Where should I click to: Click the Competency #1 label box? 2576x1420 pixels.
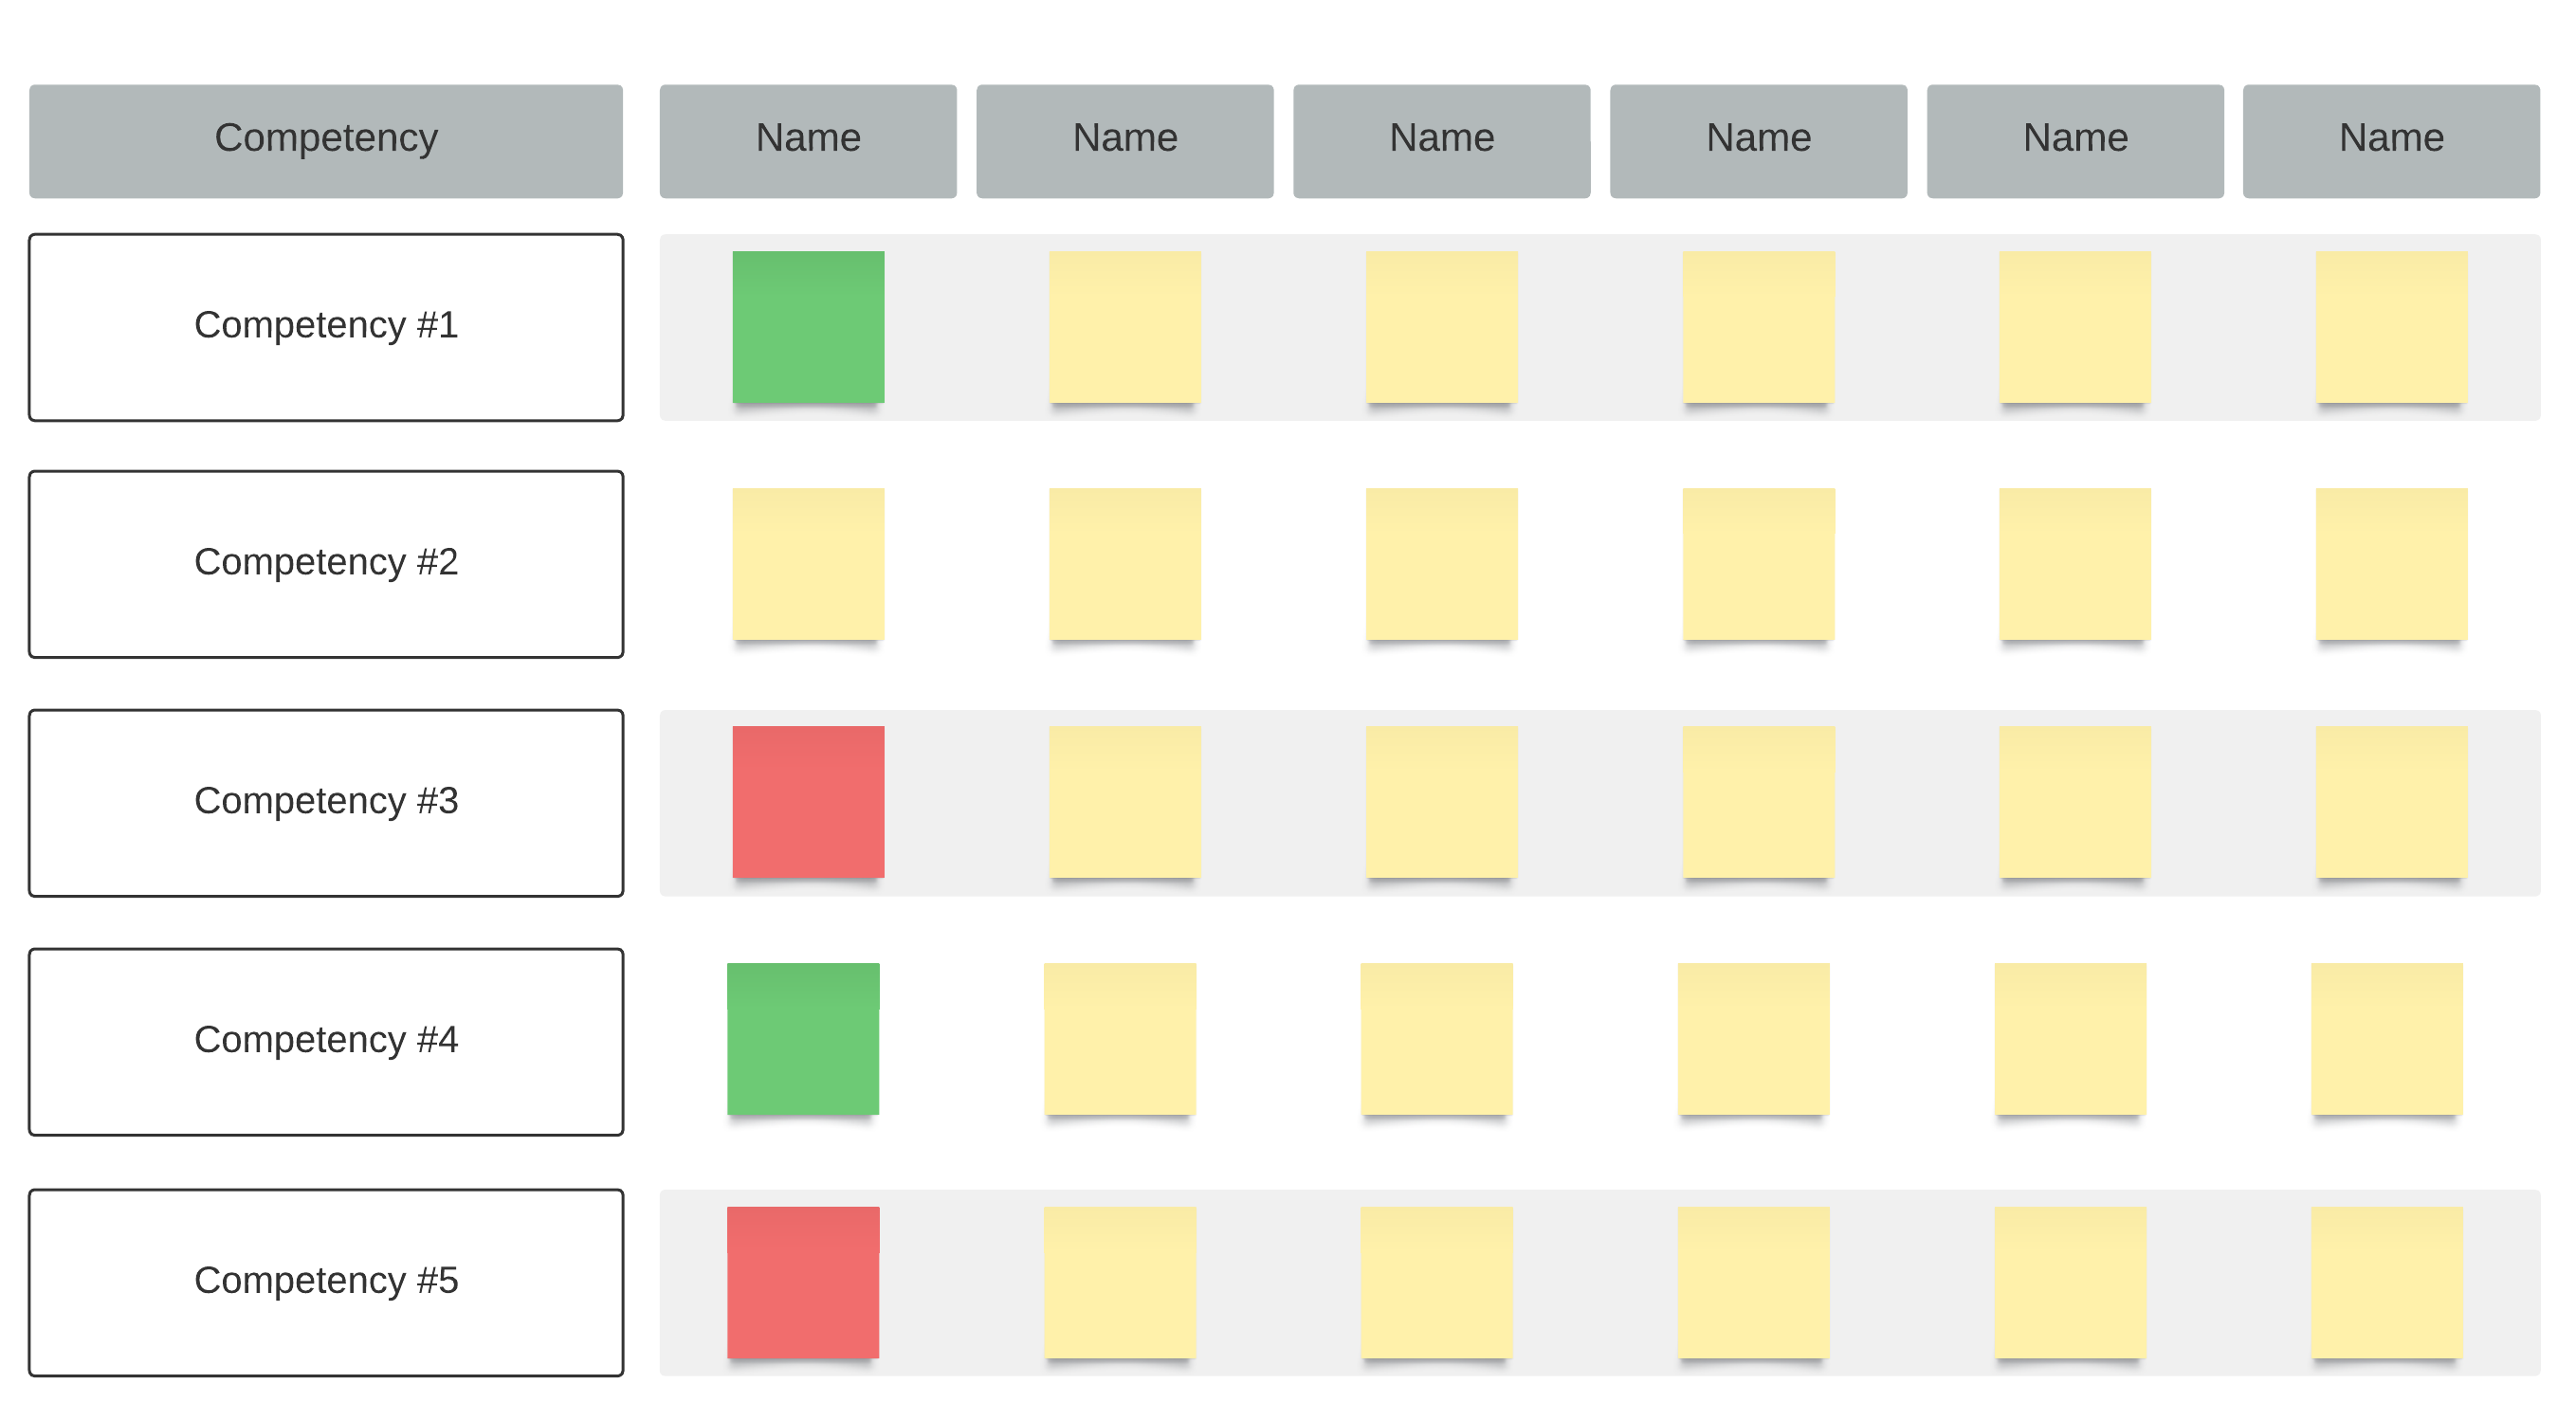[326, 327]
